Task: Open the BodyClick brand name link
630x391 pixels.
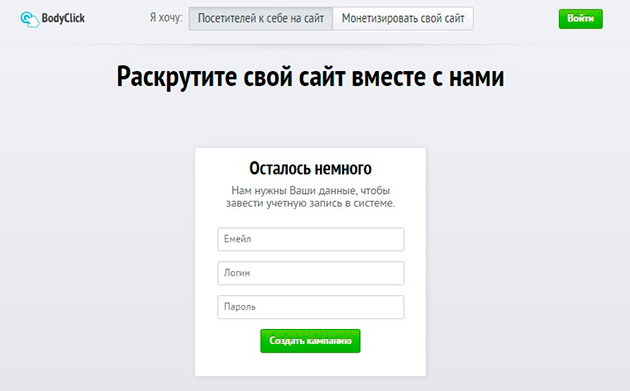Action: pos(63,18)
